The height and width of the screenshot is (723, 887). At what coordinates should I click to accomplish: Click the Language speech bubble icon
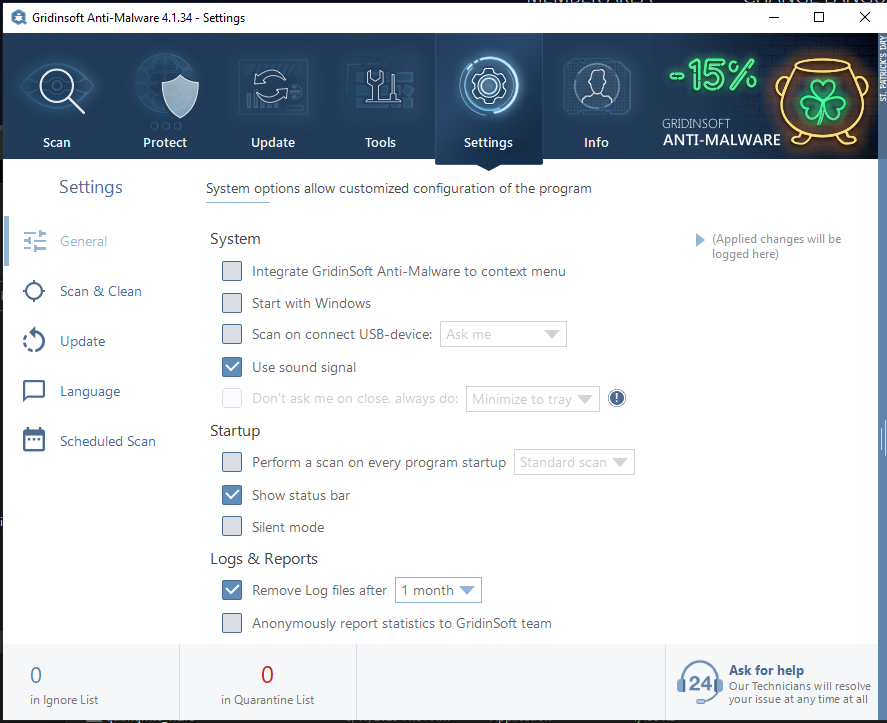tap(34, 391)
